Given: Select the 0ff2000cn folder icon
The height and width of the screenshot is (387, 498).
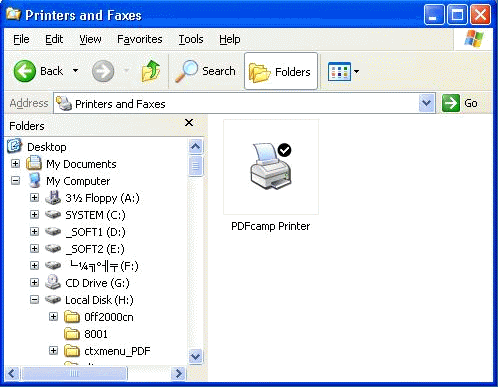Looking at the screenshot, I should [x=72, y=317].
